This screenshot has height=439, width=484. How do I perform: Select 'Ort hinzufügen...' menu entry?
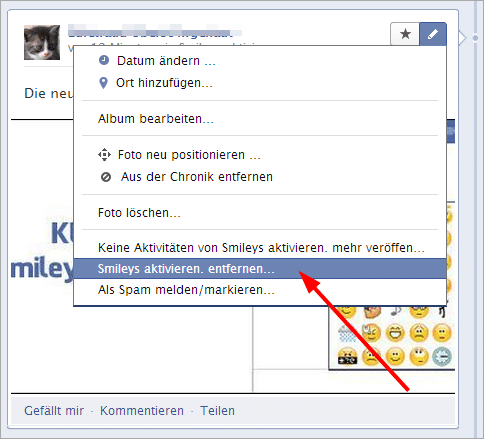(x=260, y=83)
